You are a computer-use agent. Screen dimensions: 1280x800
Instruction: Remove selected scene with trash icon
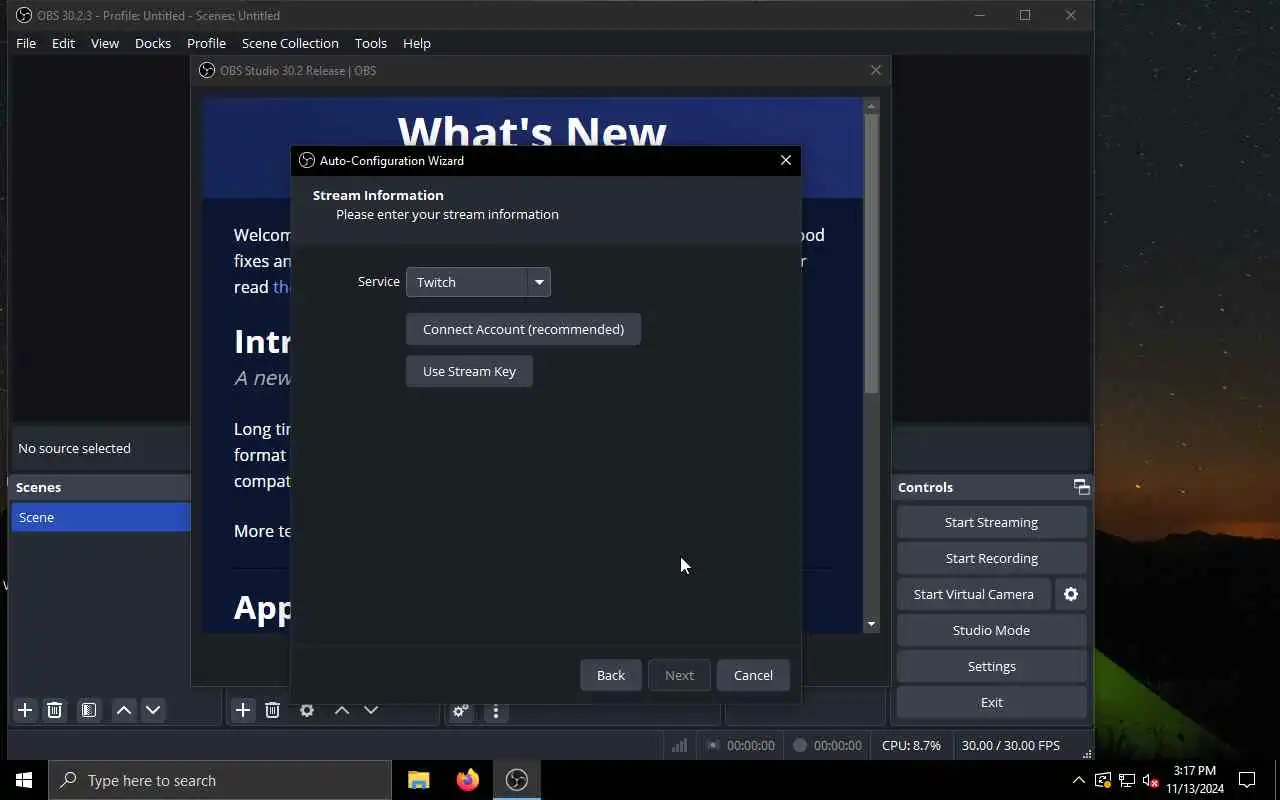[x=55, y=710]
